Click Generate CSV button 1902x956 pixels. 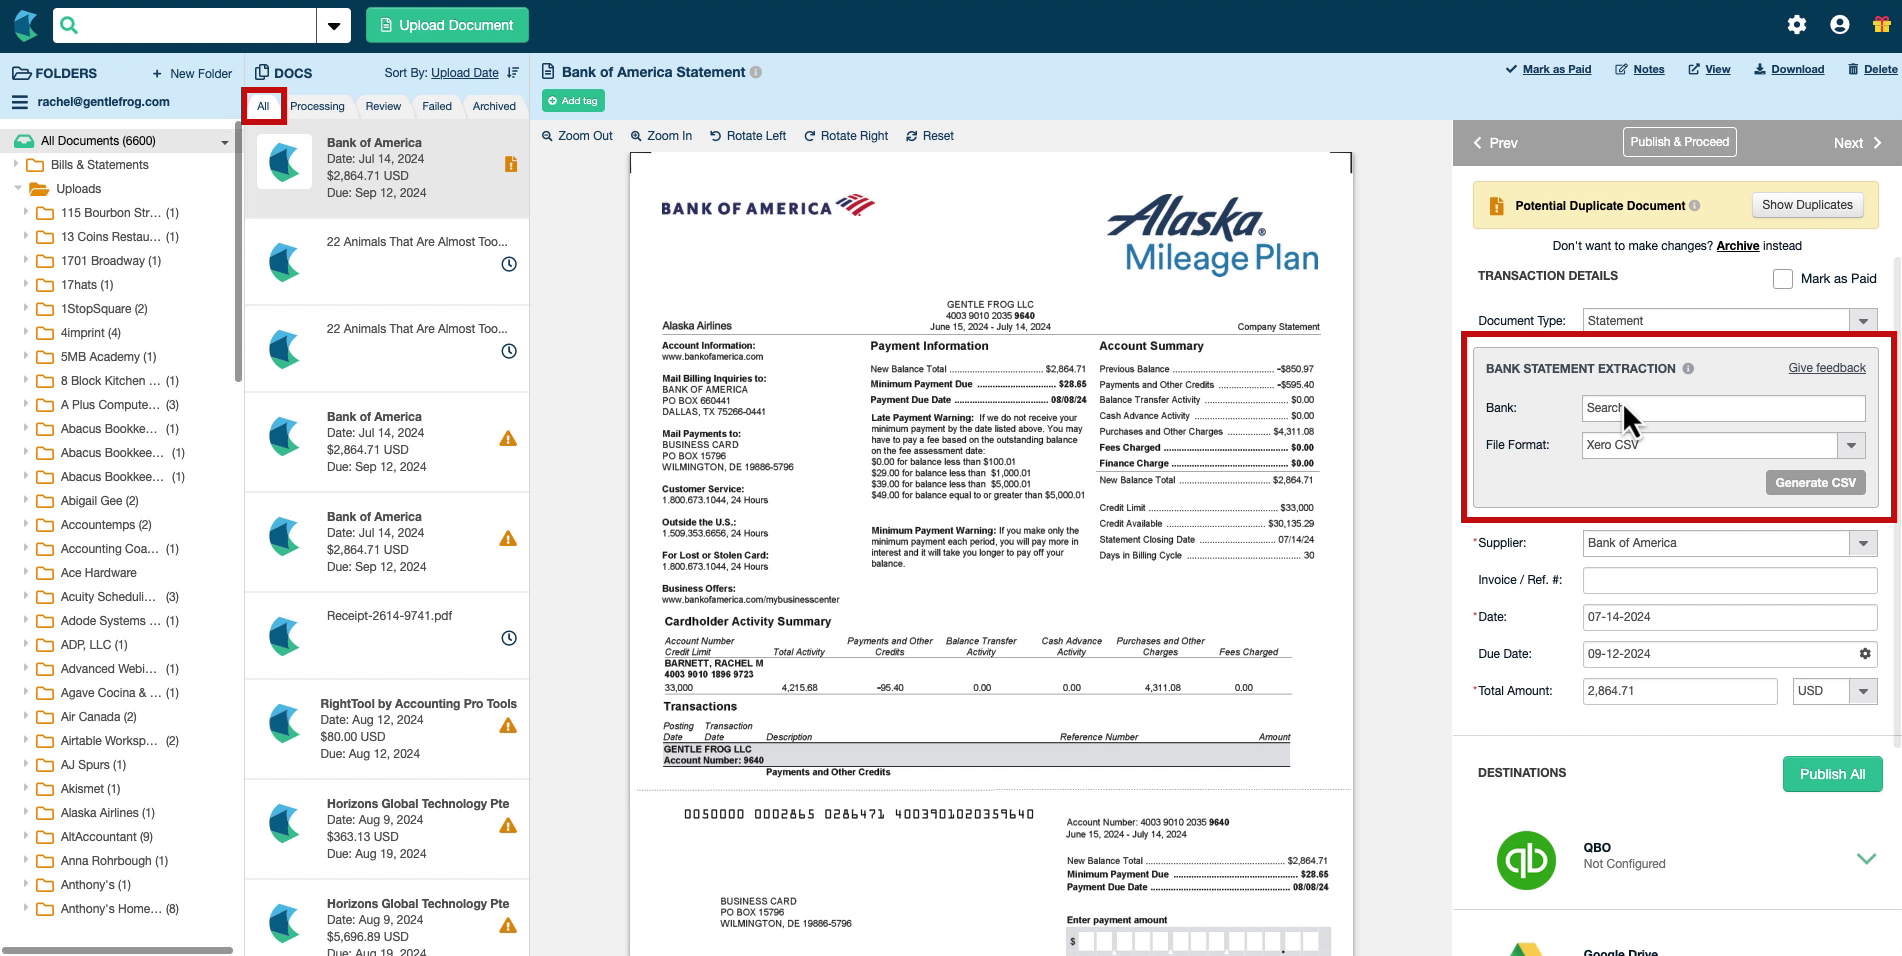[x=1815, y=483]
